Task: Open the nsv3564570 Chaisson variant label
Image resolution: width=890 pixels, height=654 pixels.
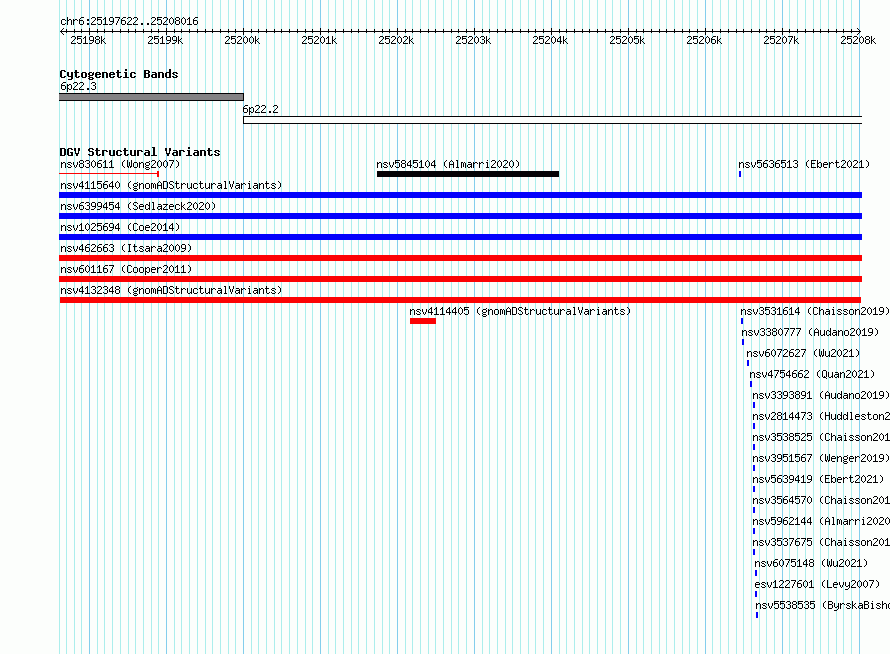Action: (821, 500)
